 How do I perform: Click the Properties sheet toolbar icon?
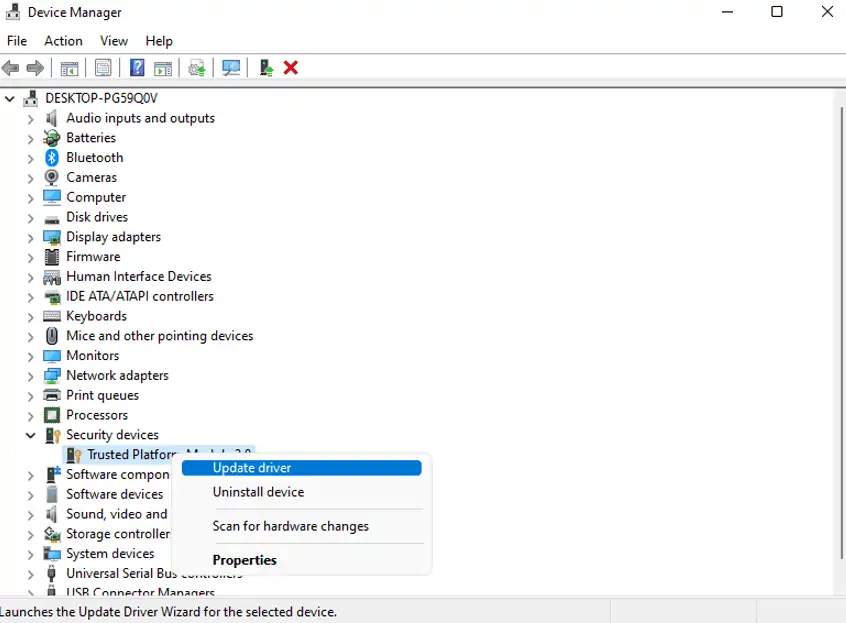[103, 68]
